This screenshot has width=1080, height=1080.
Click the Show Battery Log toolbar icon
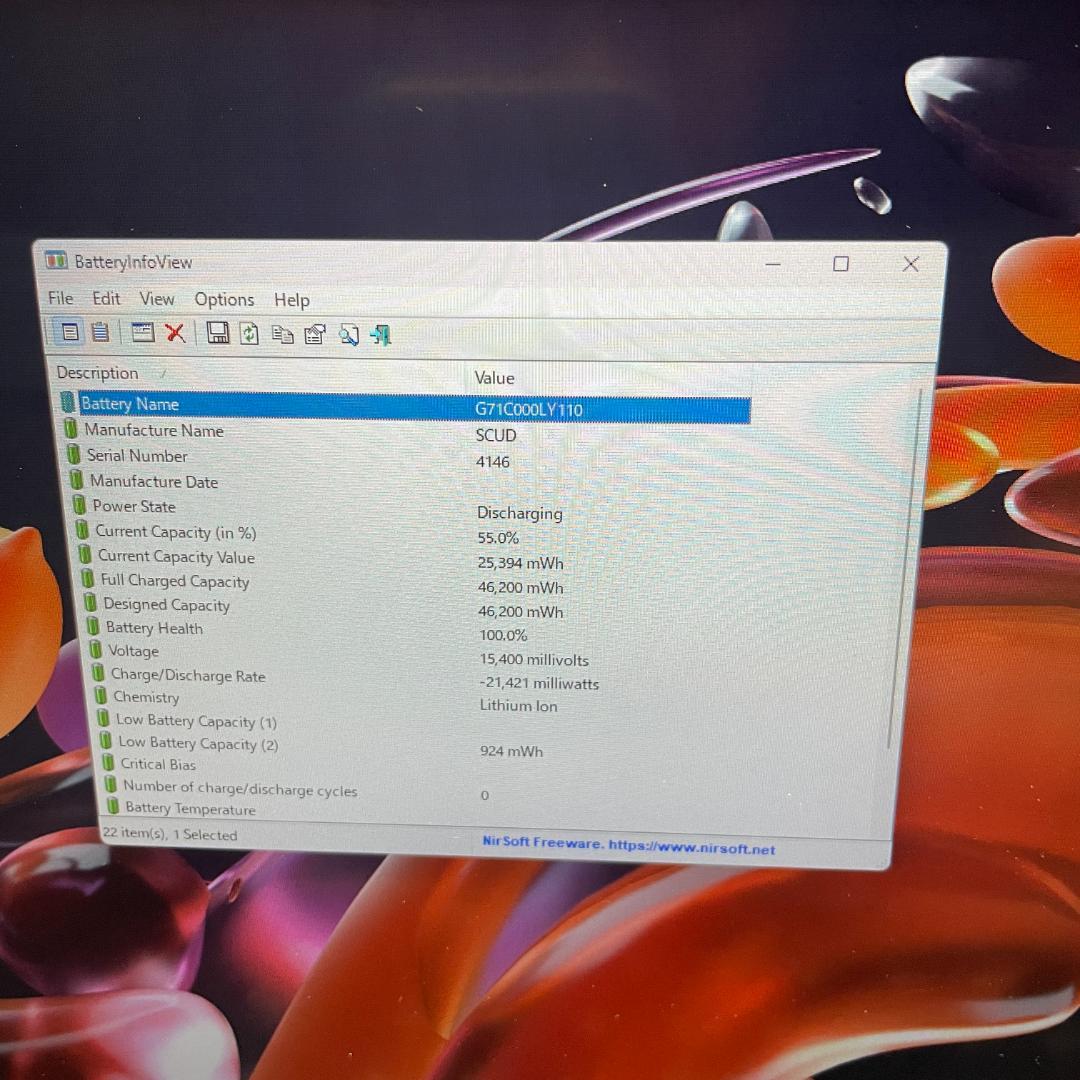100,332
